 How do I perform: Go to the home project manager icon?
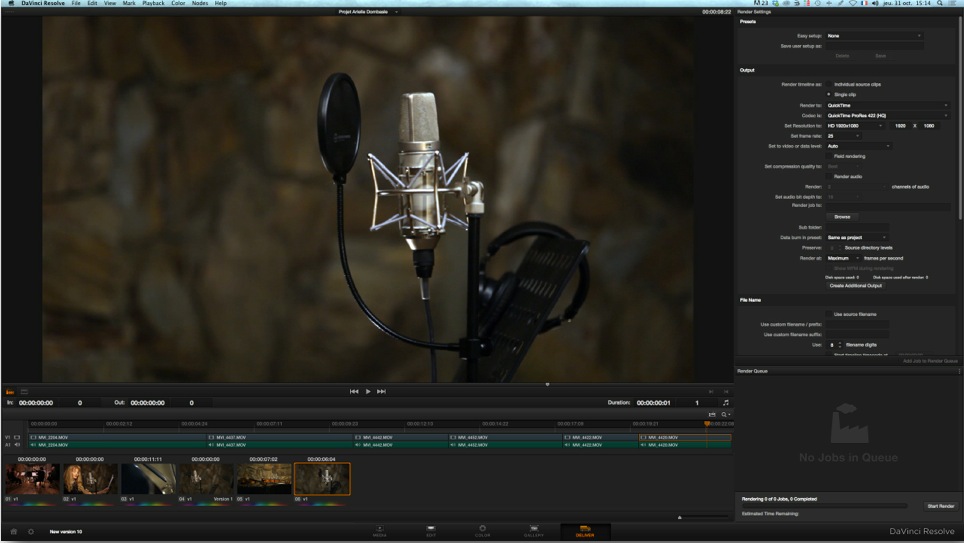click(x=14, y=531)
